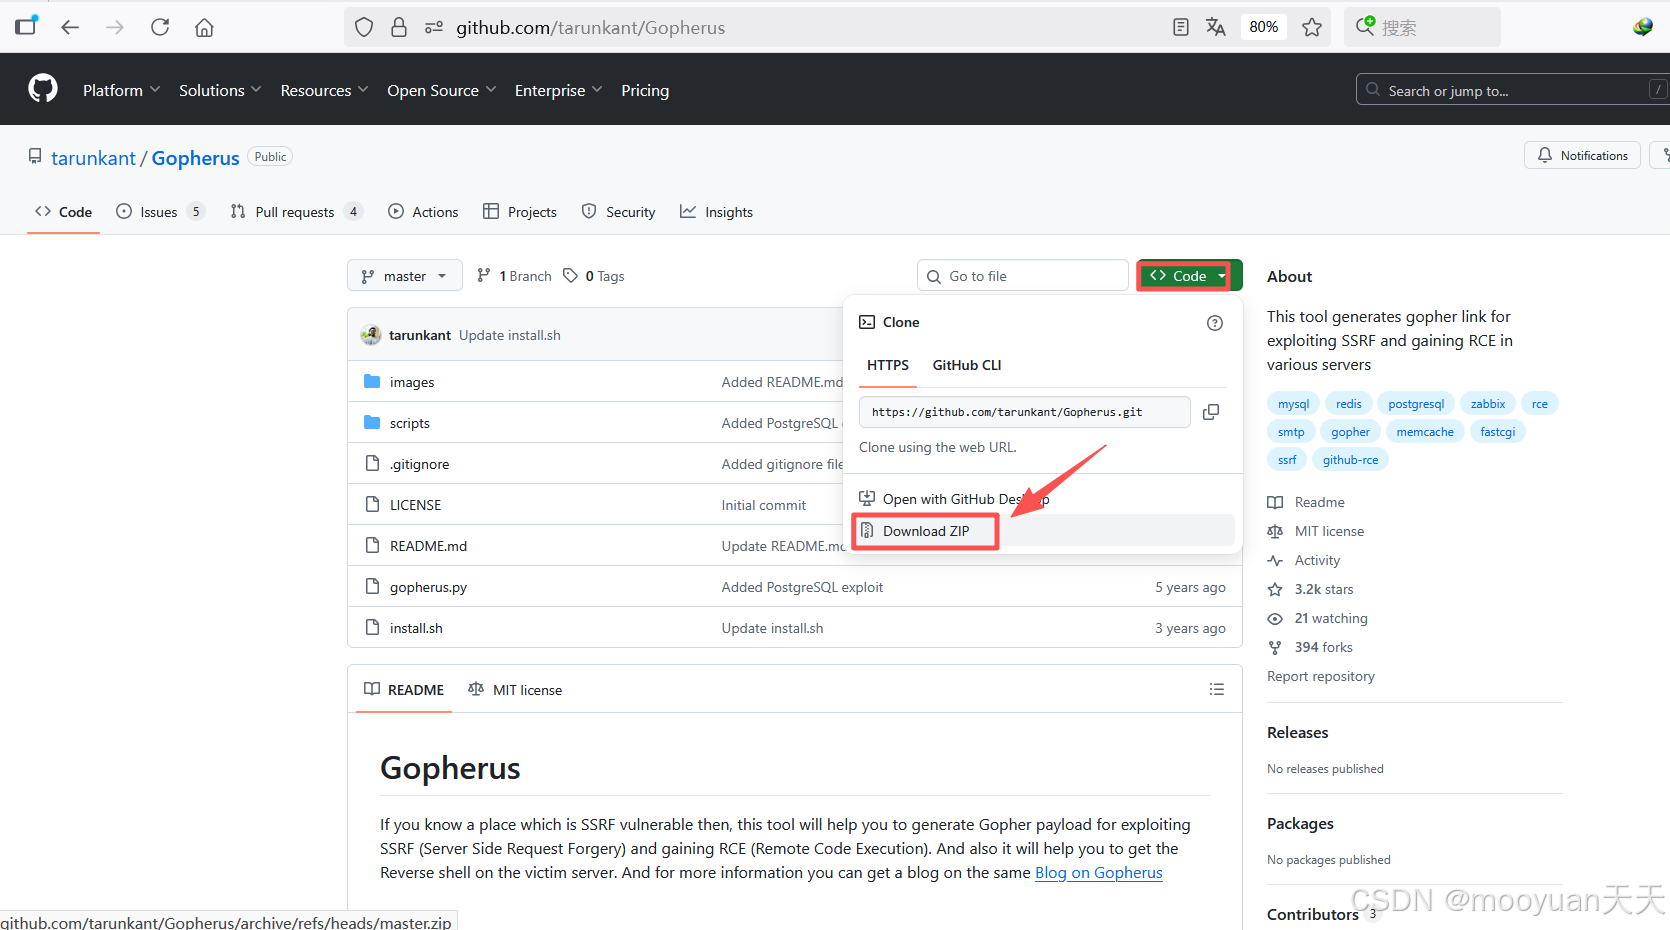
Task: Open the install.sh file
Action: pyautogui.click(x=416, y=628)
